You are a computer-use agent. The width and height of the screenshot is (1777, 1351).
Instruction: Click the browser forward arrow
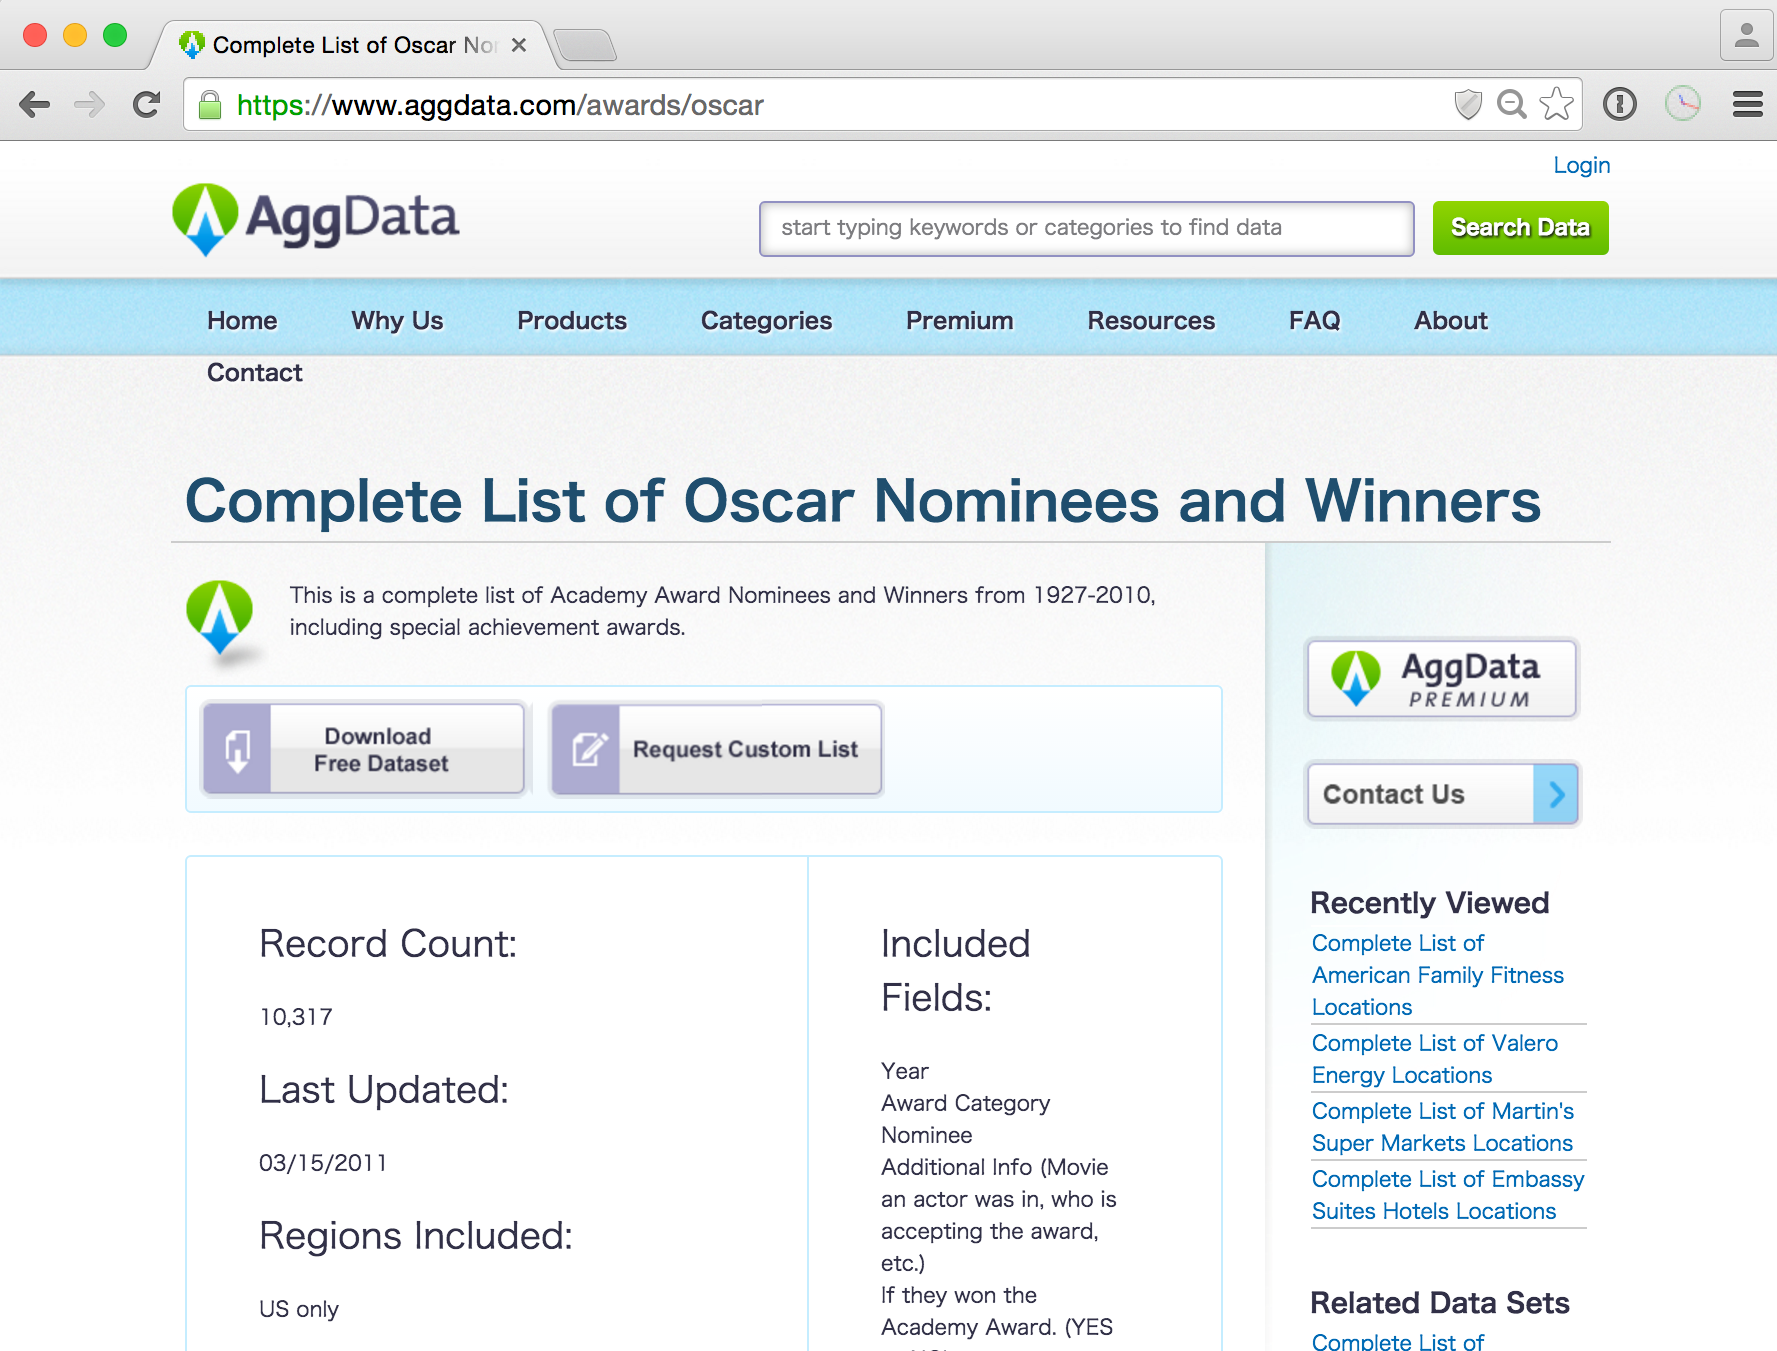click(89, 104)
